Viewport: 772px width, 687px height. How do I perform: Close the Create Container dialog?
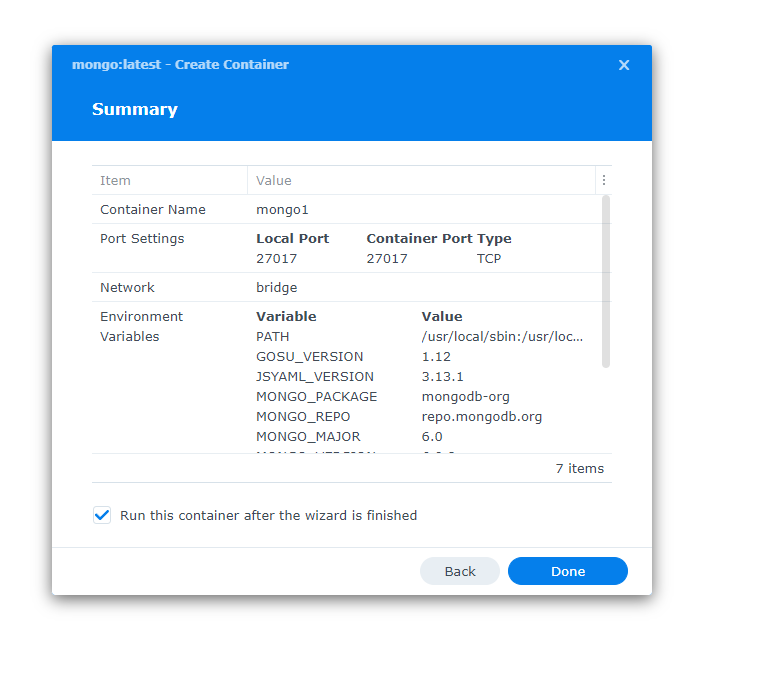click(624, 65)
